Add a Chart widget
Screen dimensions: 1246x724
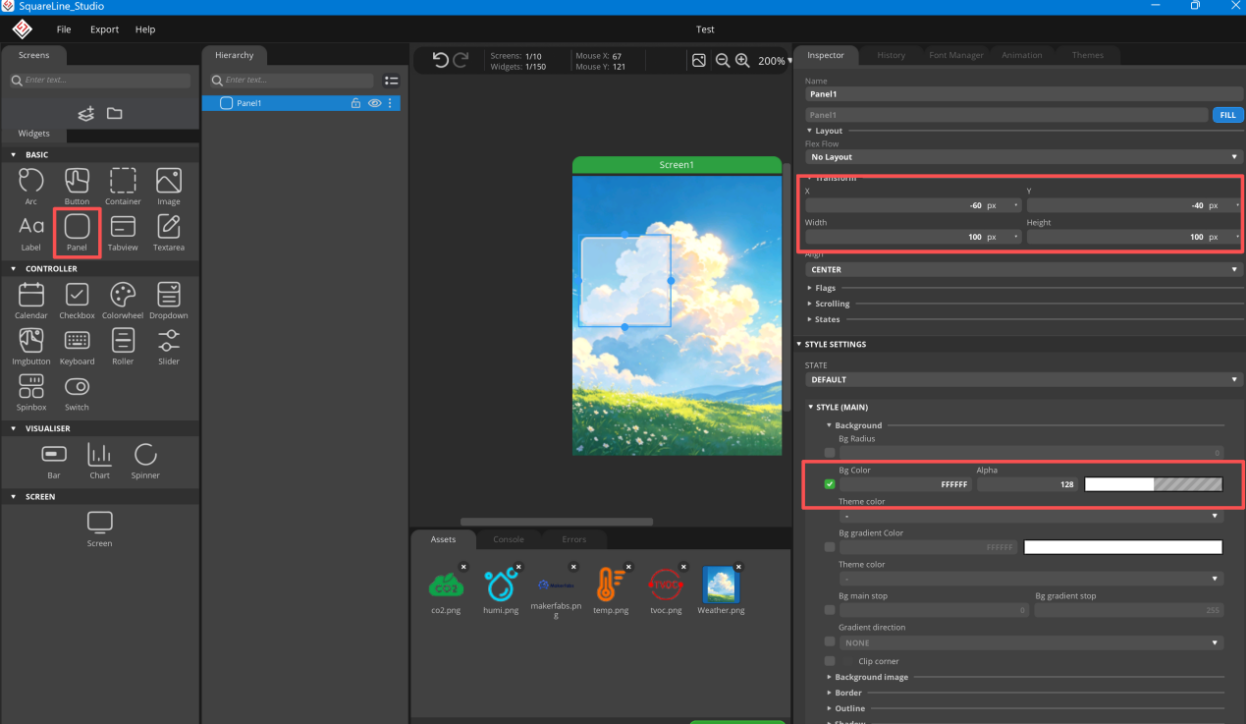point(100,460)
